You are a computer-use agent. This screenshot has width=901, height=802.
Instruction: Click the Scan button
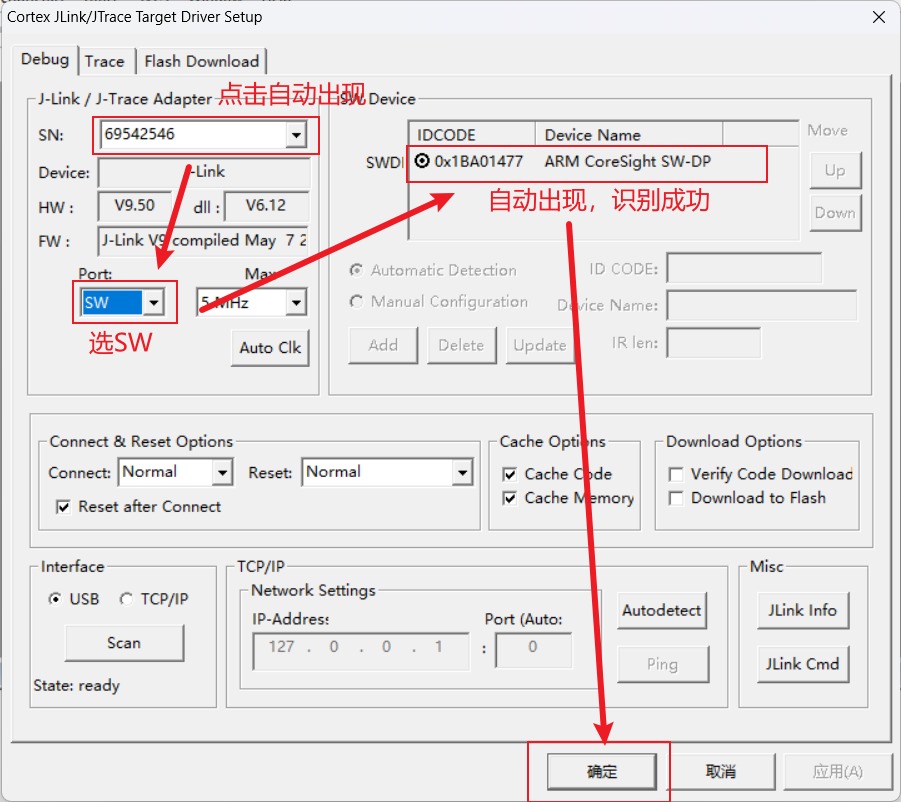click(124, 643)
